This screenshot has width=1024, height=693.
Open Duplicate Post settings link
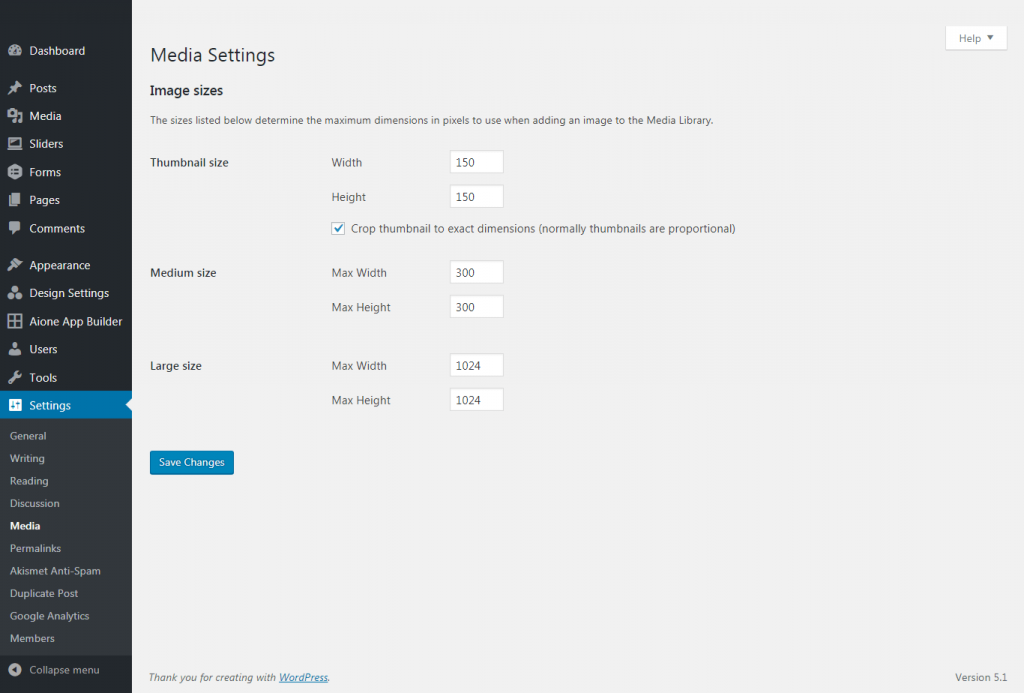coord(44,594)
